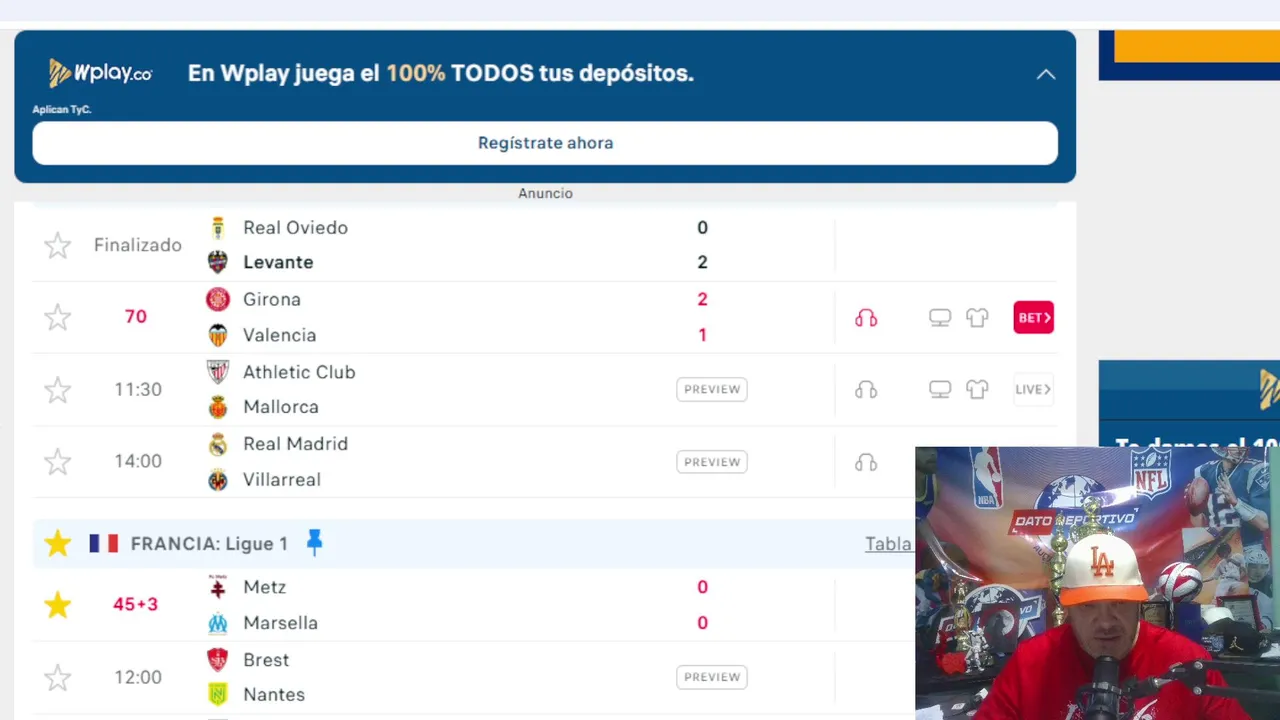
Task: Star the Girona vs Valencia match
Action: tap(58, 318)
